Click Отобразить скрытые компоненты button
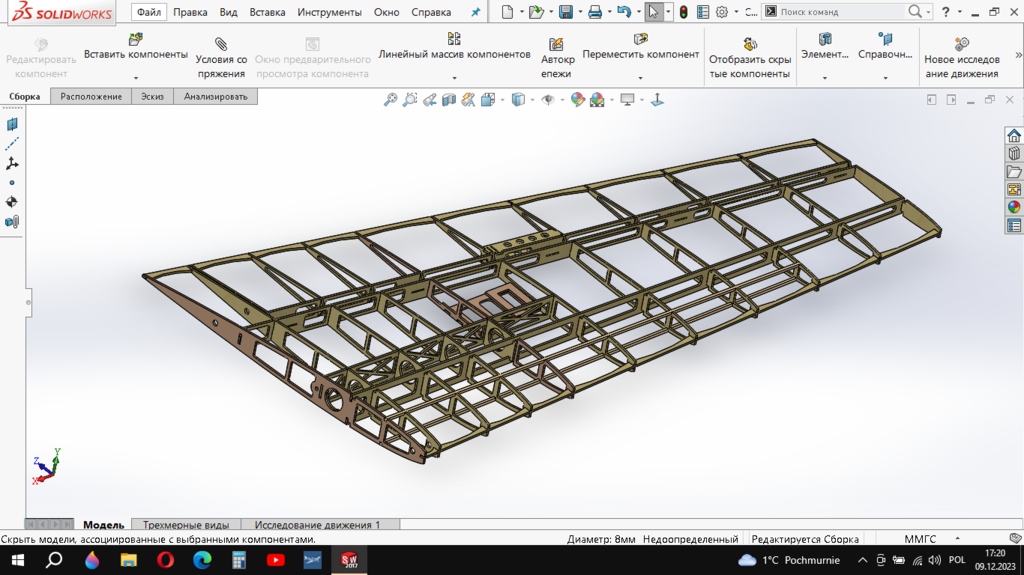 750,58
